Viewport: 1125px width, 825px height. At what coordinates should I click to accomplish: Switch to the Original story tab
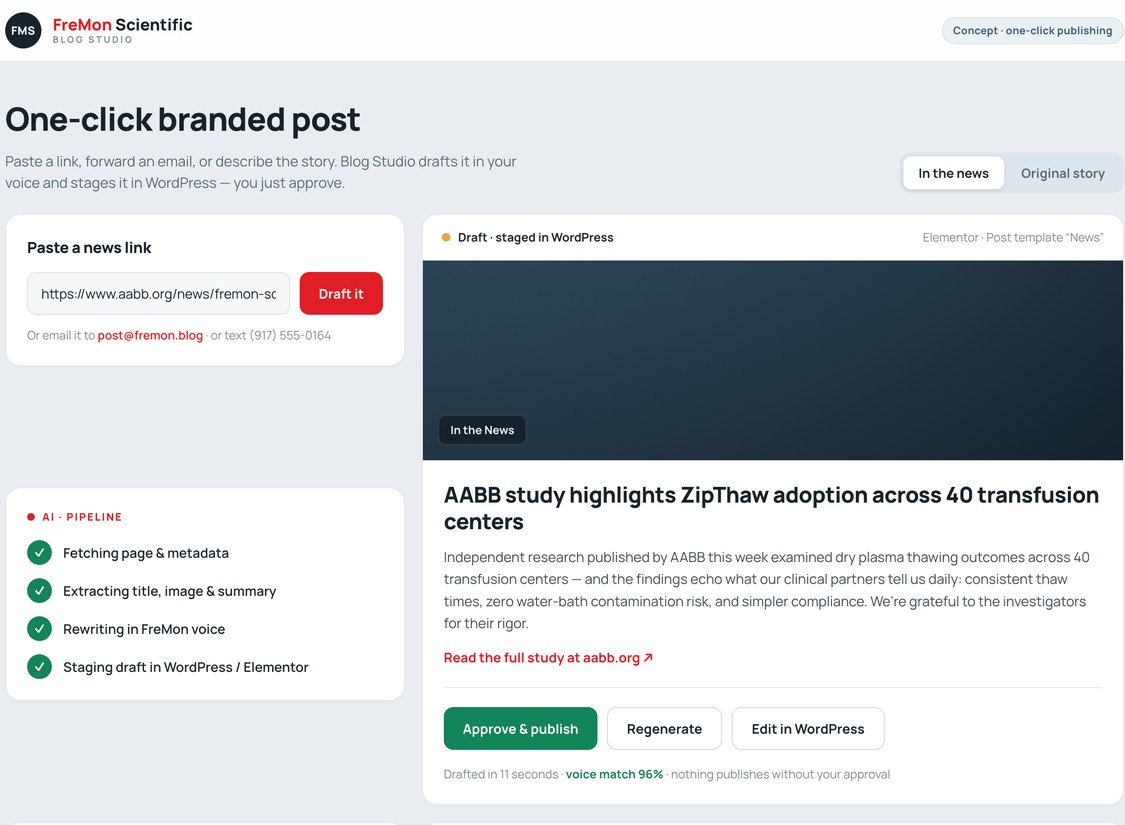pos(1063,173)
